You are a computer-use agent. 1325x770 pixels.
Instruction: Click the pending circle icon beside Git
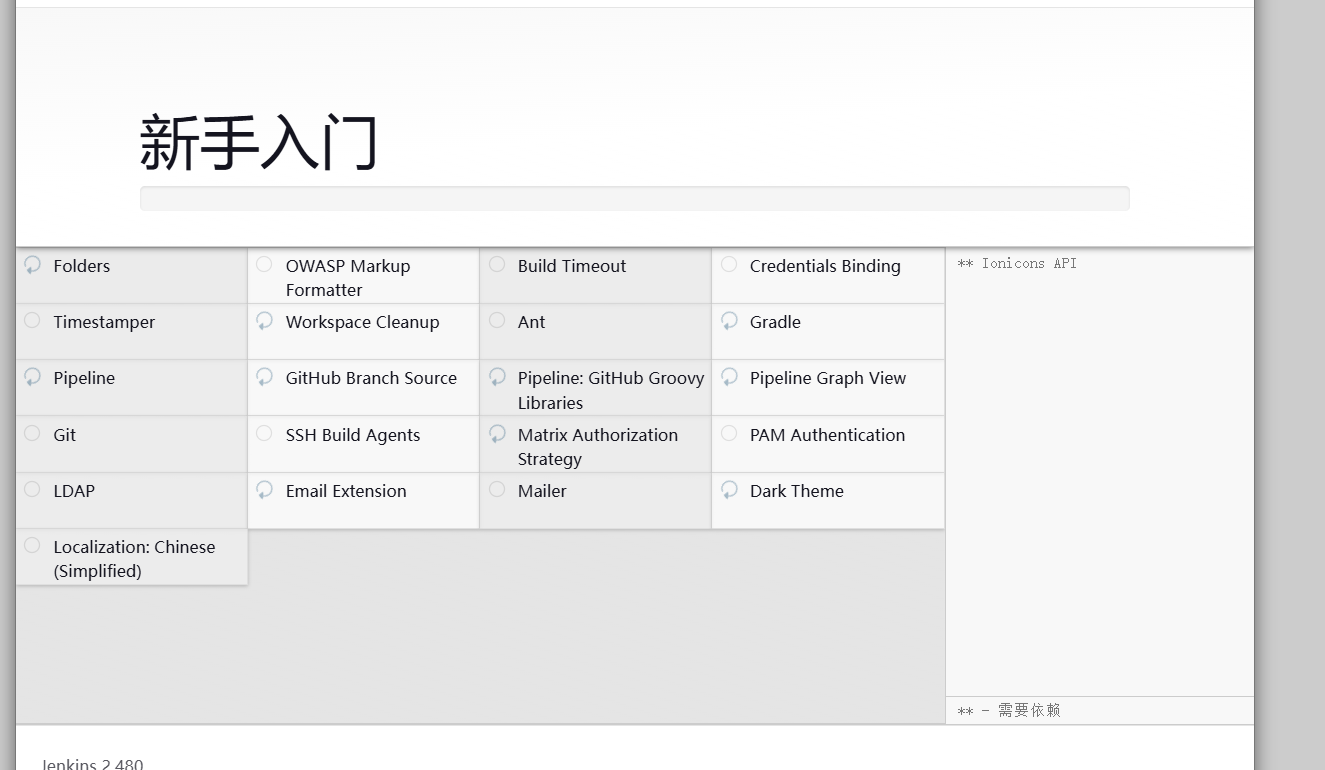(x=32, y=433)
